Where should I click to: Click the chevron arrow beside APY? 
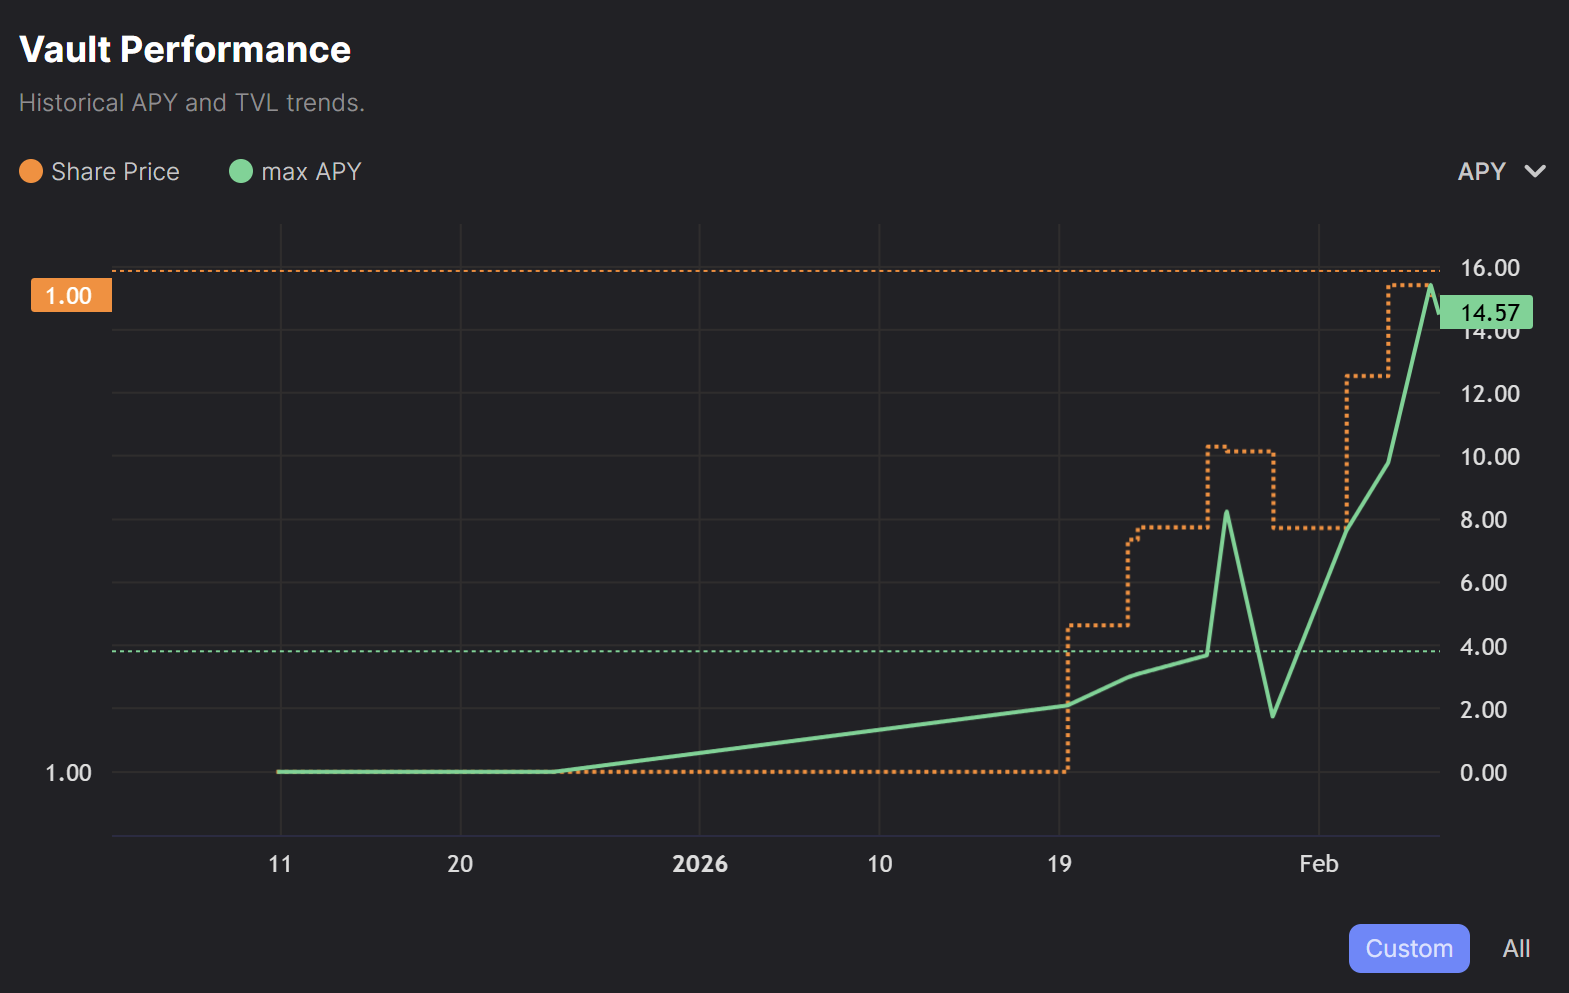(1535, 172)
